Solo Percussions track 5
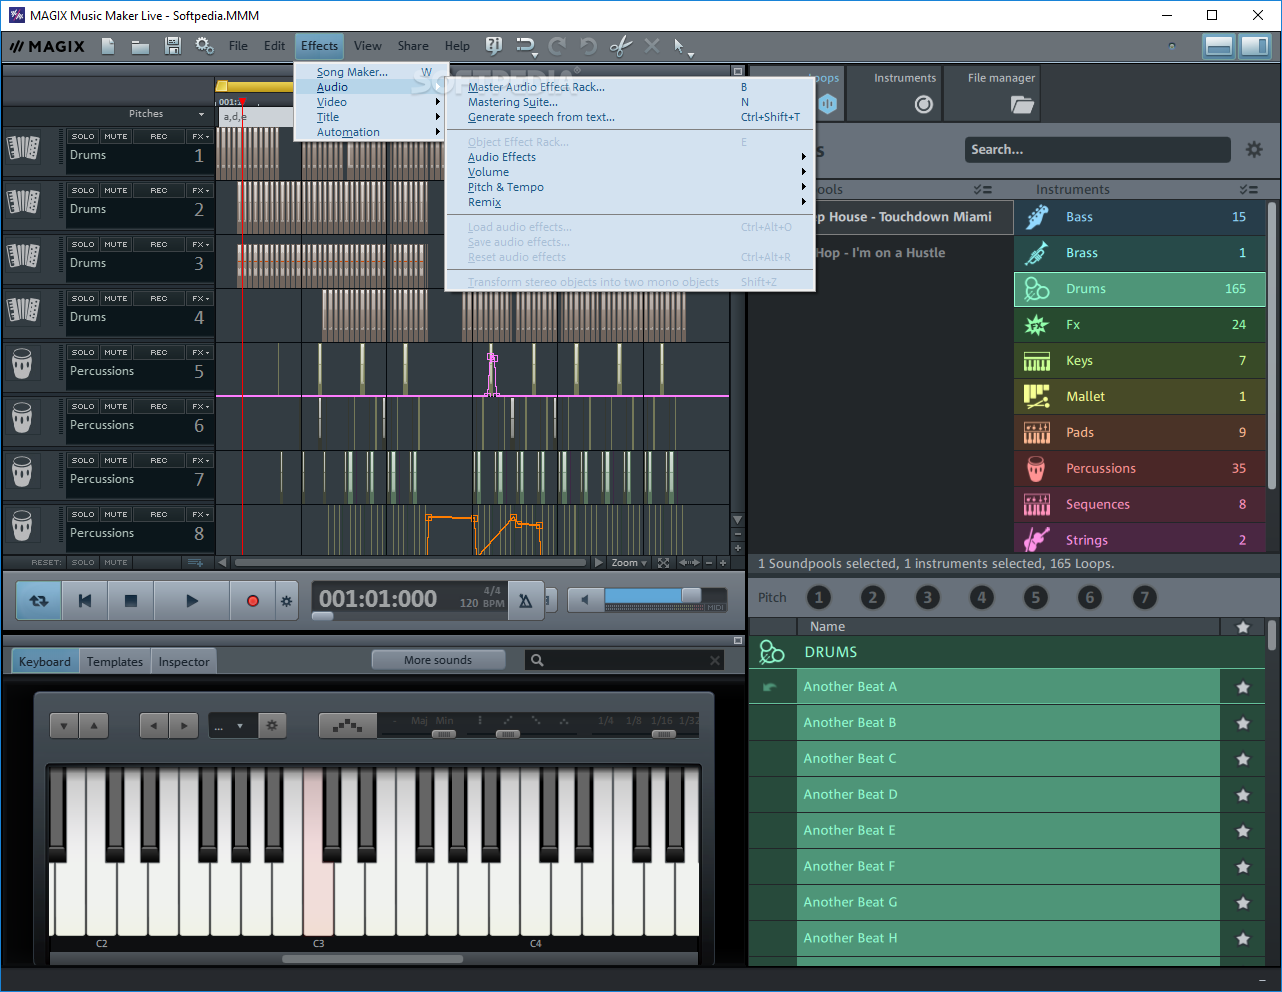Viewport: 1282px width, 992px height. (x=83, y=352)
